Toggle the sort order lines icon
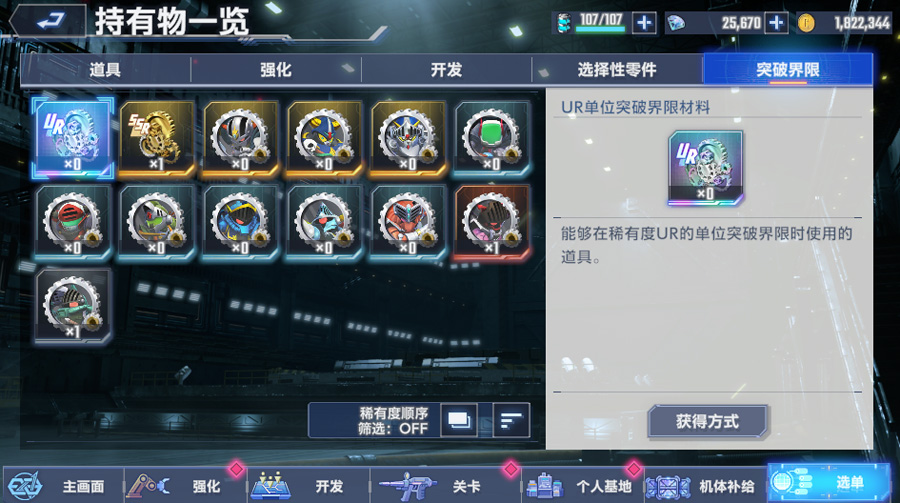This screenshot has width=900, height=503. coord(511,420)
